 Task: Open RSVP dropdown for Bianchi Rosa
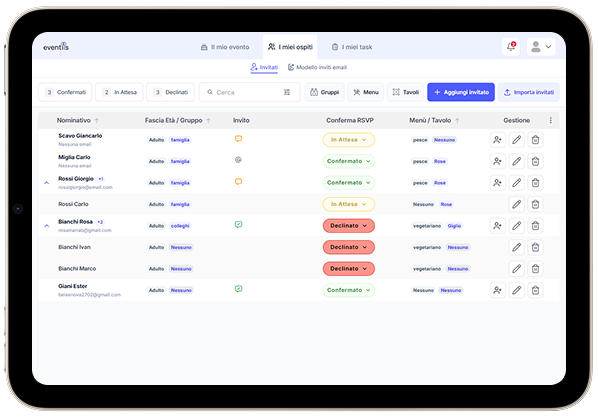[x=349, y=226]
